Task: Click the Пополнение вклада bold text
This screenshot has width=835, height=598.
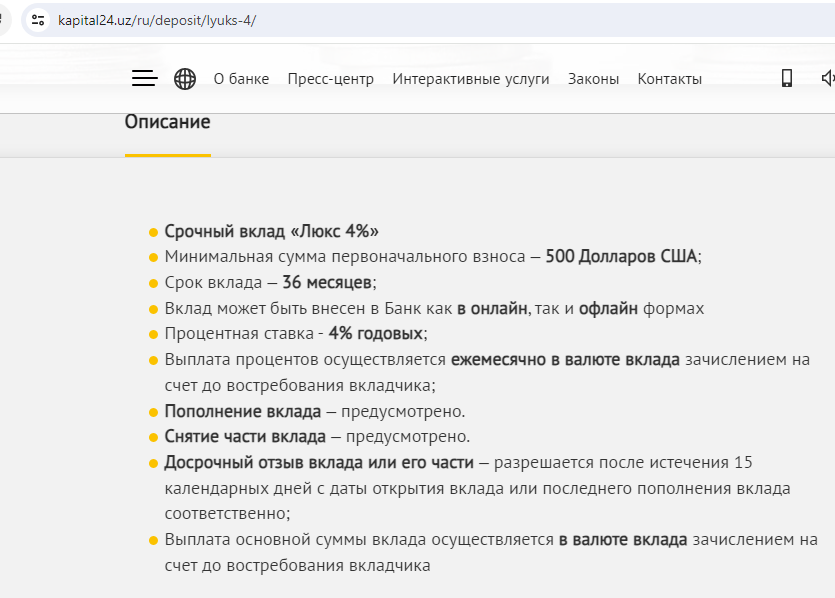Action: coord(243,411)
